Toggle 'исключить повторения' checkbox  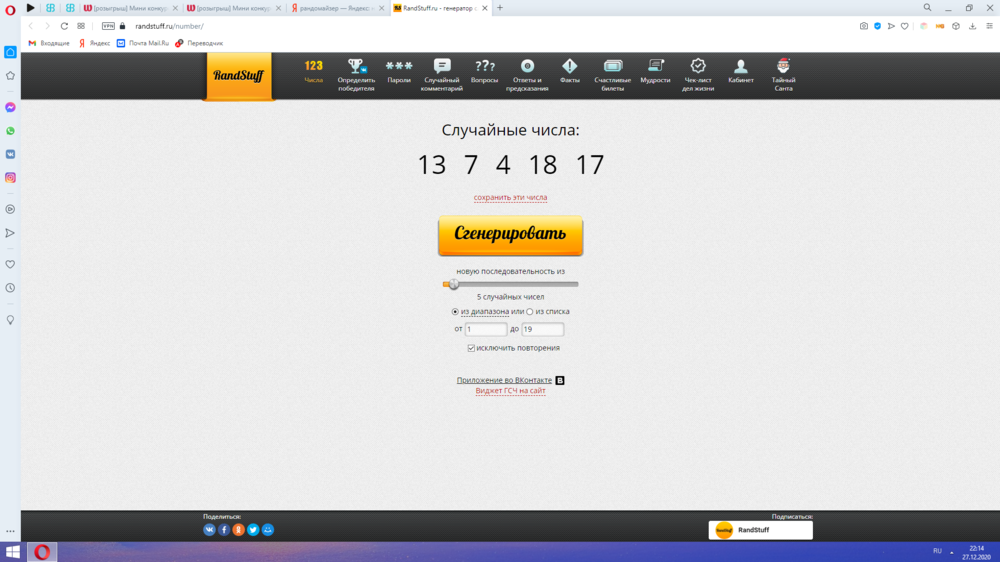(x=471, y=348)
